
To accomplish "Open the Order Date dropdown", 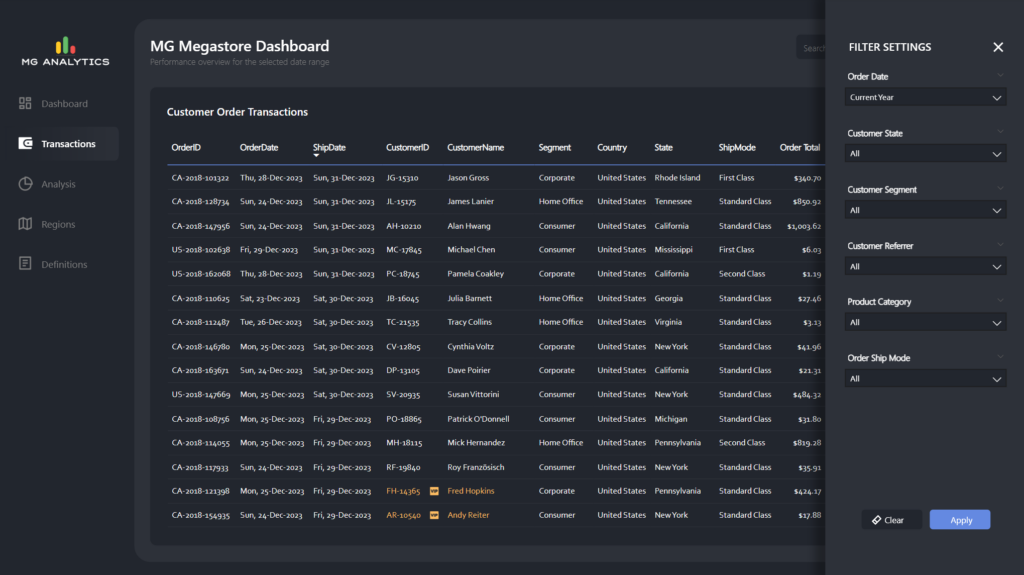I will 925,97.
